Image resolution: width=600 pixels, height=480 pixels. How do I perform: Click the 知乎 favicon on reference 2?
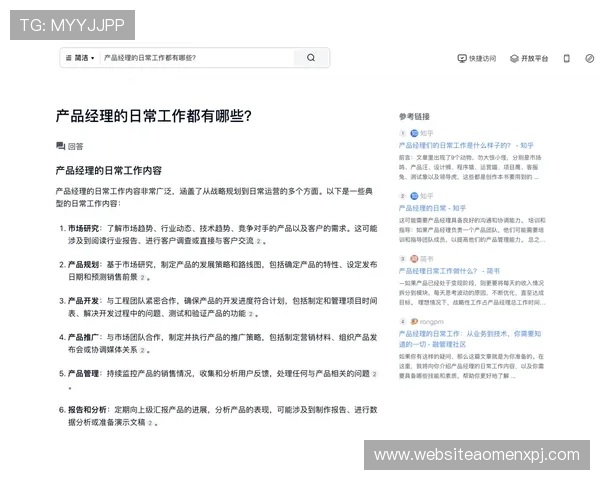click(x=414, y=196)
